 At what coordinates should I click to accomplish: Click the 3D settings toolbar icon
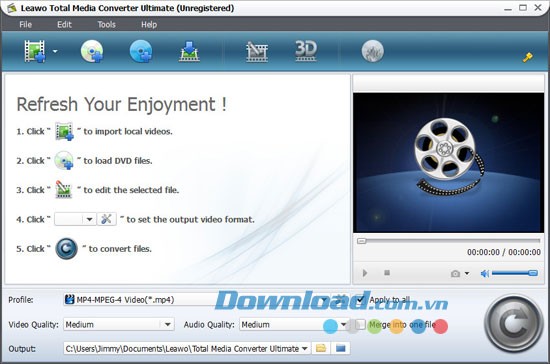coord(306,51)
